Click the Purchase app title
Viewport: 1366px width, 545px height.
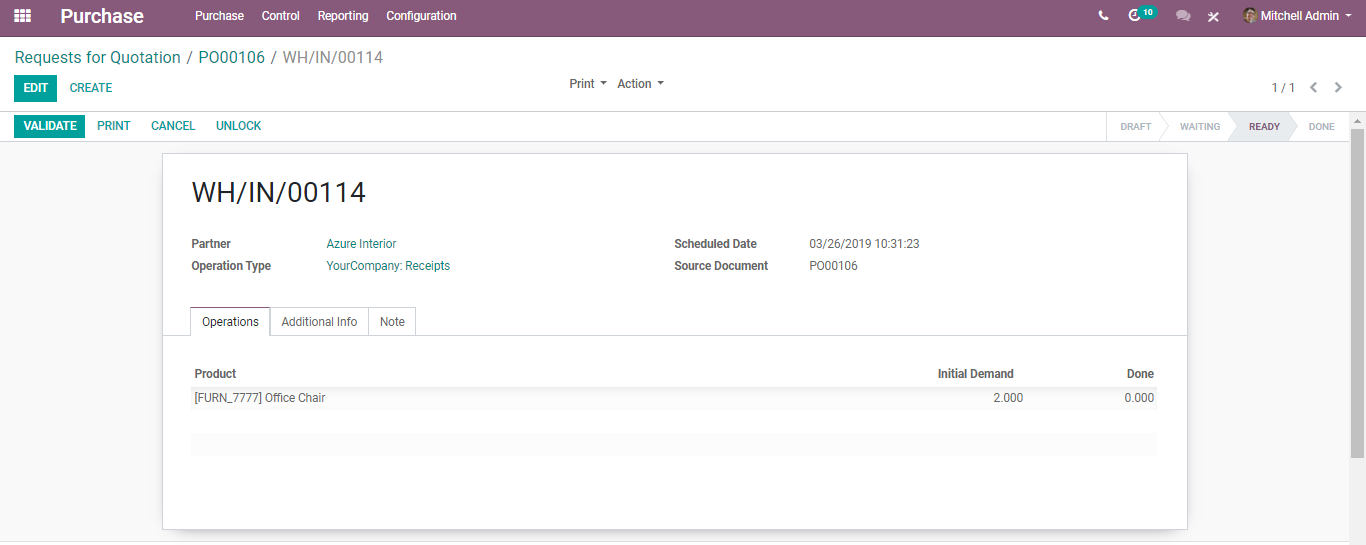(102, 16)
